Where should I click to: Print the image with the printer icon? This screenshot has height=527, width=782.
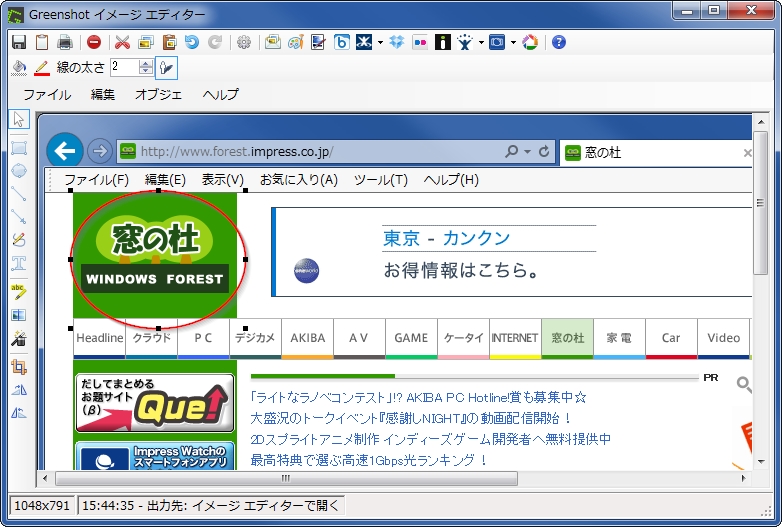(65, 42)
